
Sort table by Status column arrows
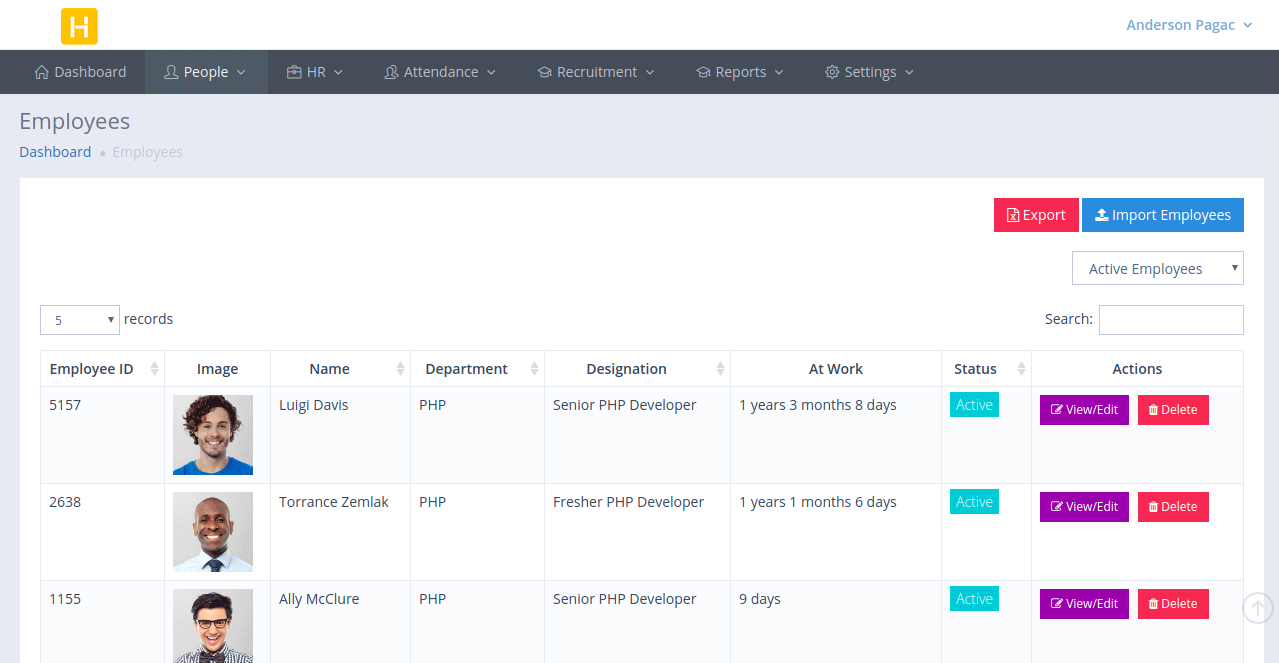[x=1021, y=369]
